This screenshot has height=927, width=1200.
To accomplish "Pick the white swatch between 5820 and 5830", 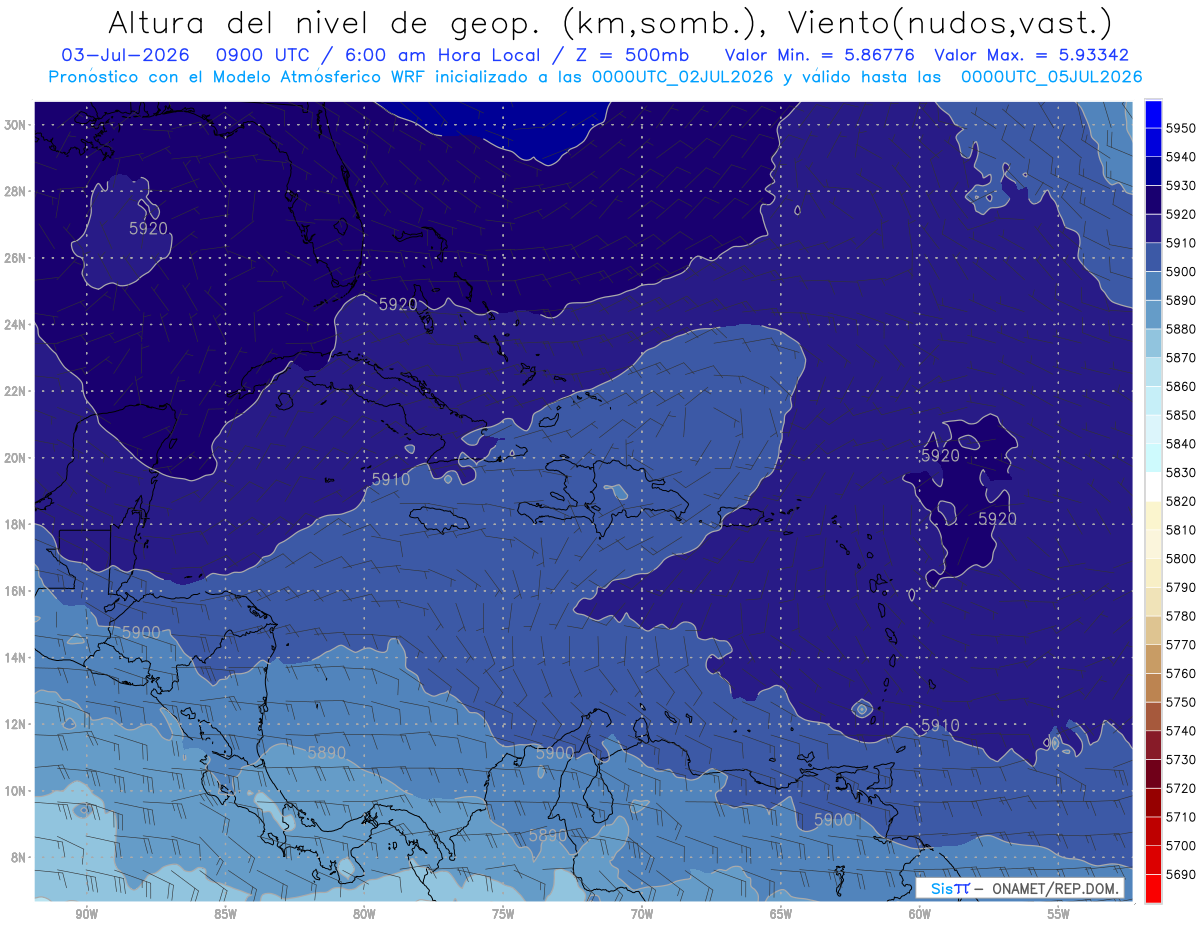I will [x=1153, y=487].
